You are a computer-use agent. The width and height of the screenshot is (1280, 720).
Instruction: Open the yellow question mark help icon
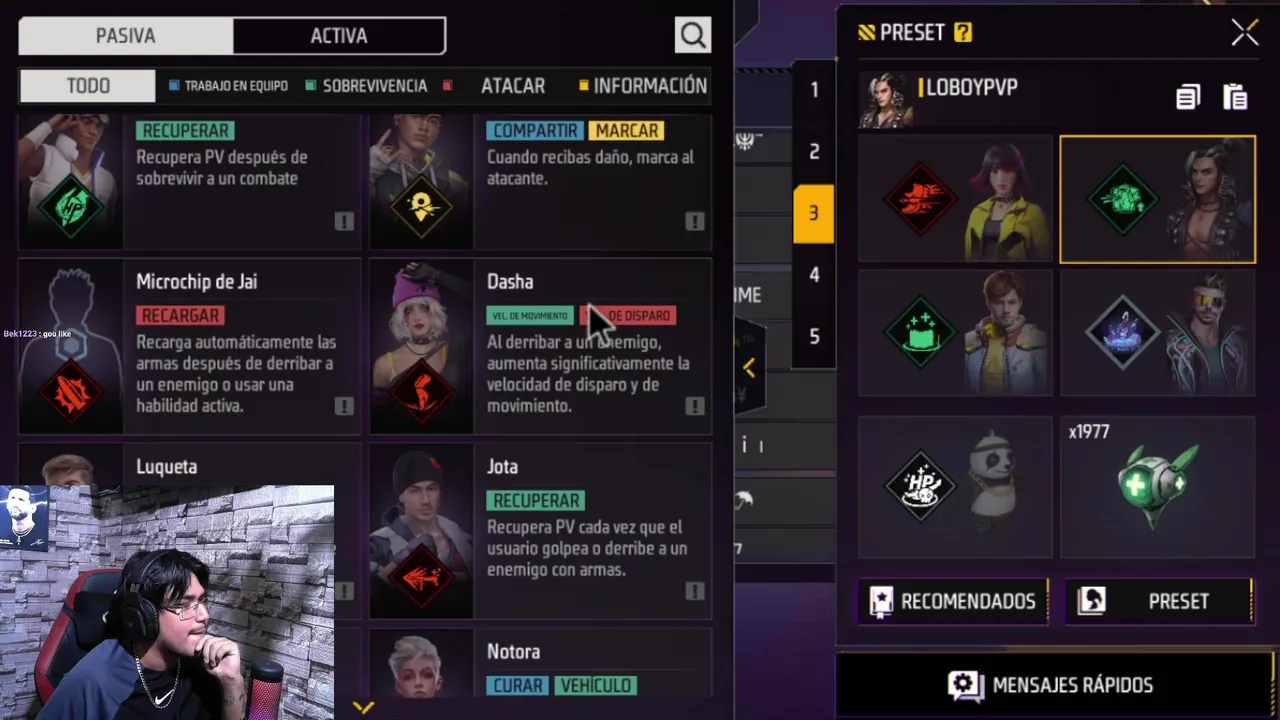tap(962, 33)
